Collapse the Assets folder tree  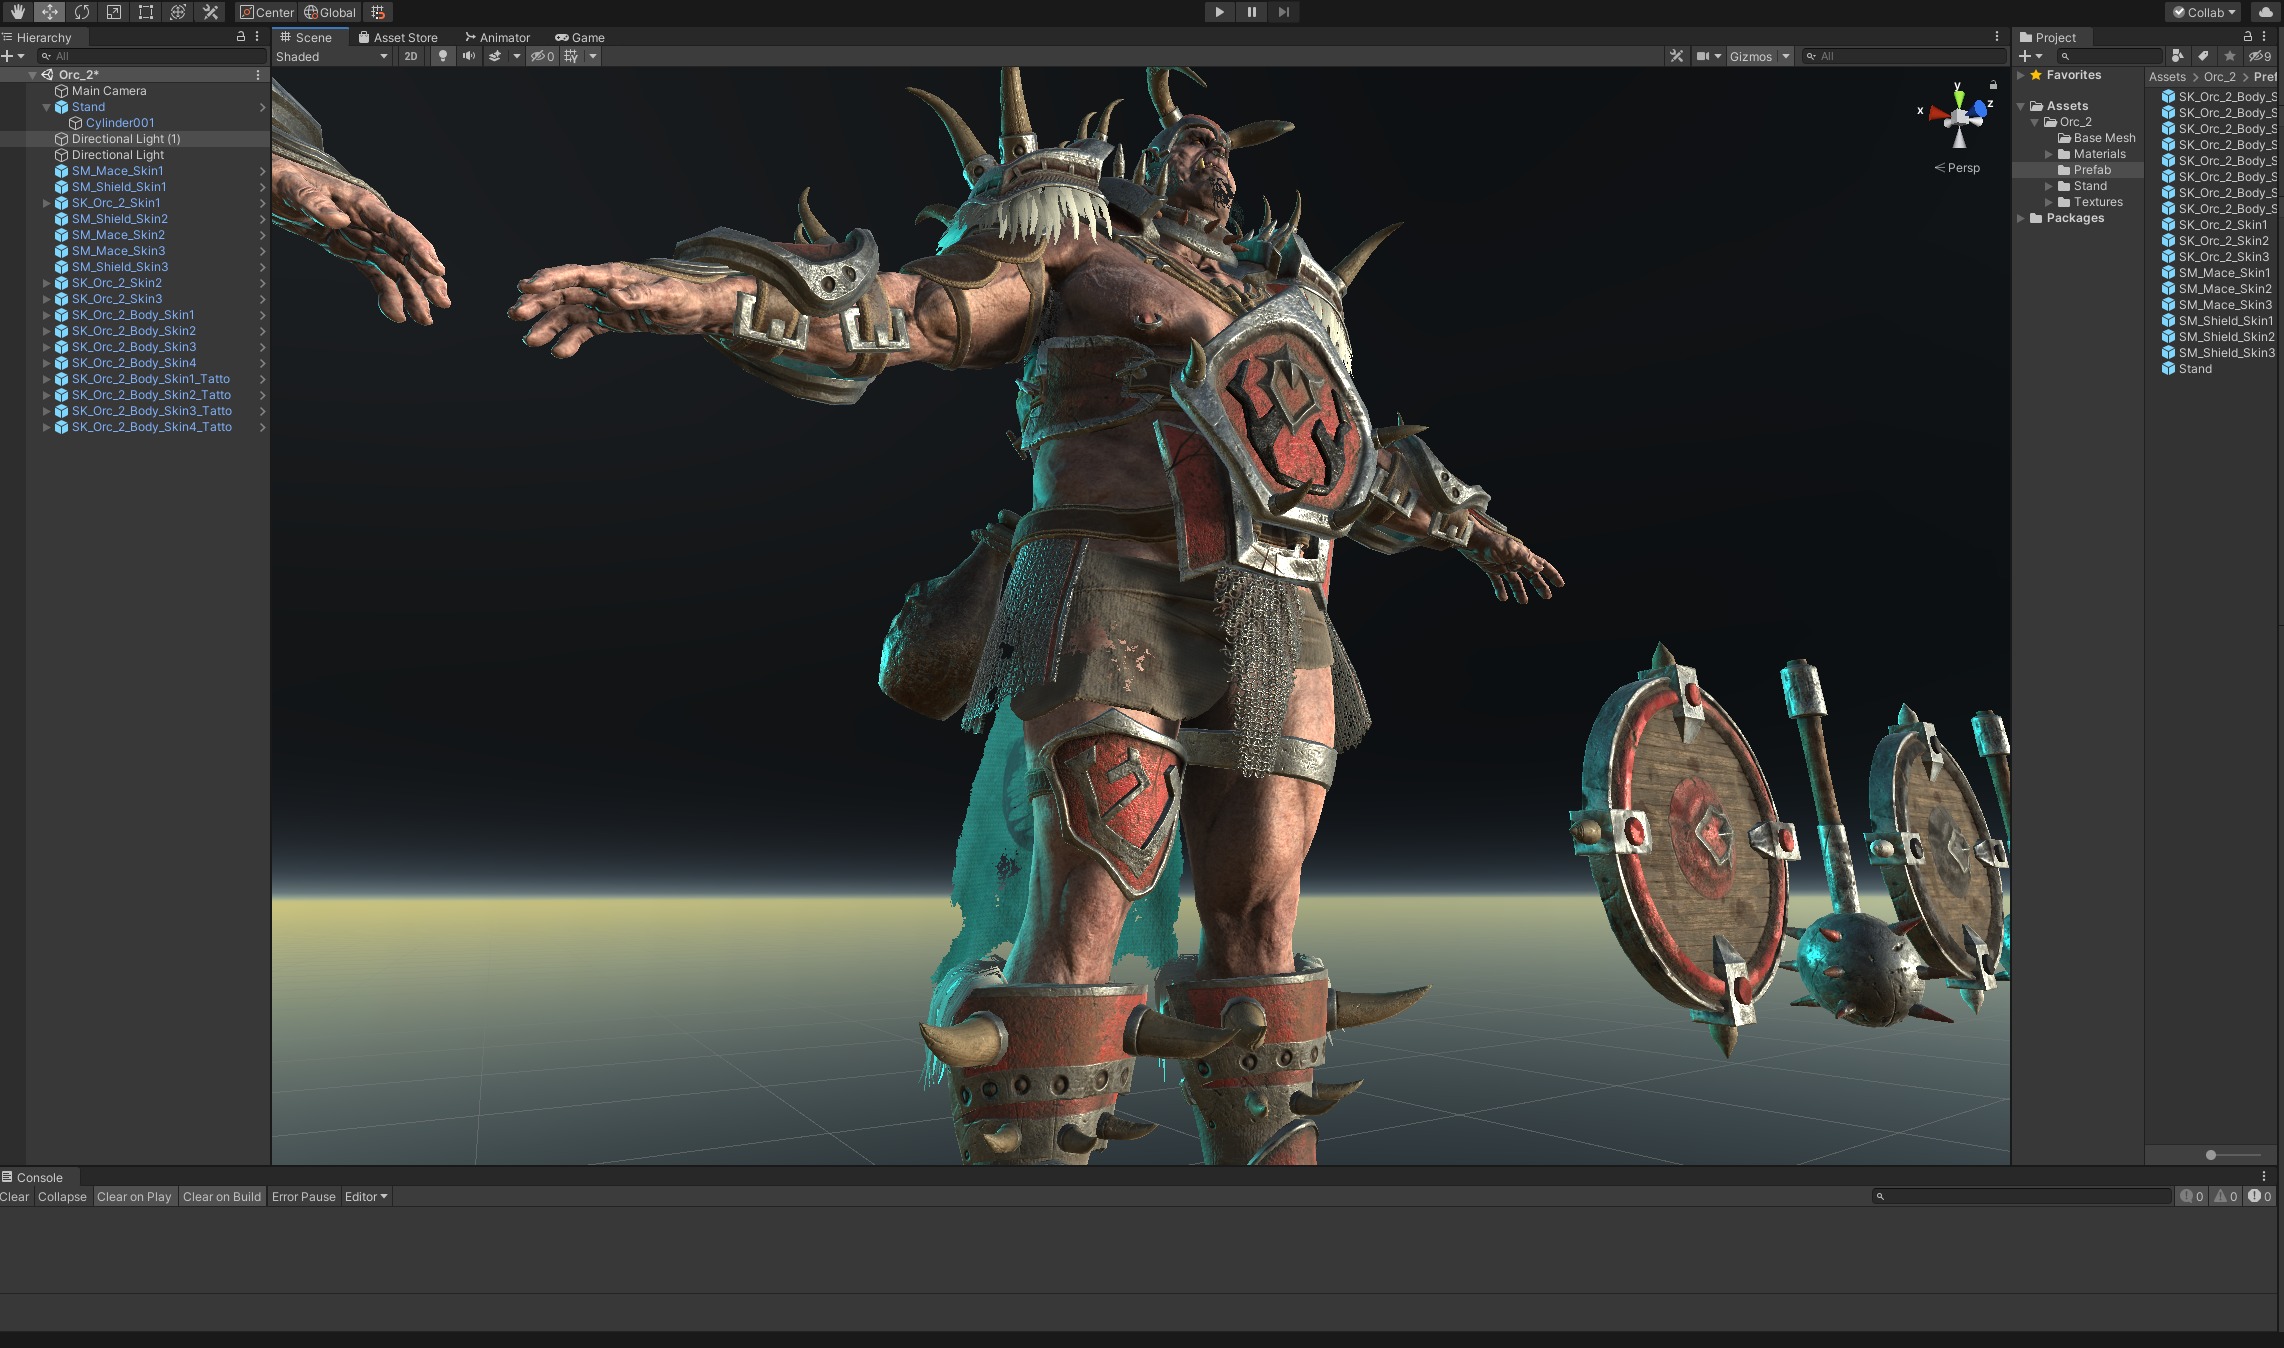tap(2021, 106)
